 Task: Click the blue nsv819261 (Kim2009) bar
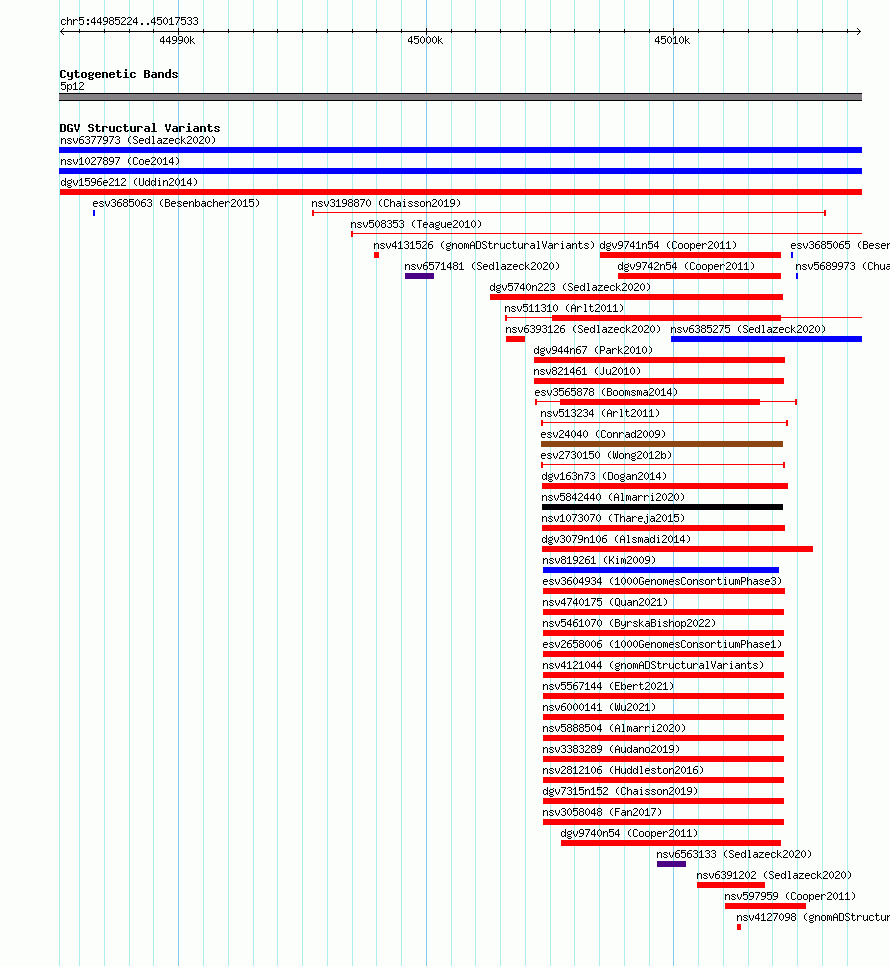point(661,570)
